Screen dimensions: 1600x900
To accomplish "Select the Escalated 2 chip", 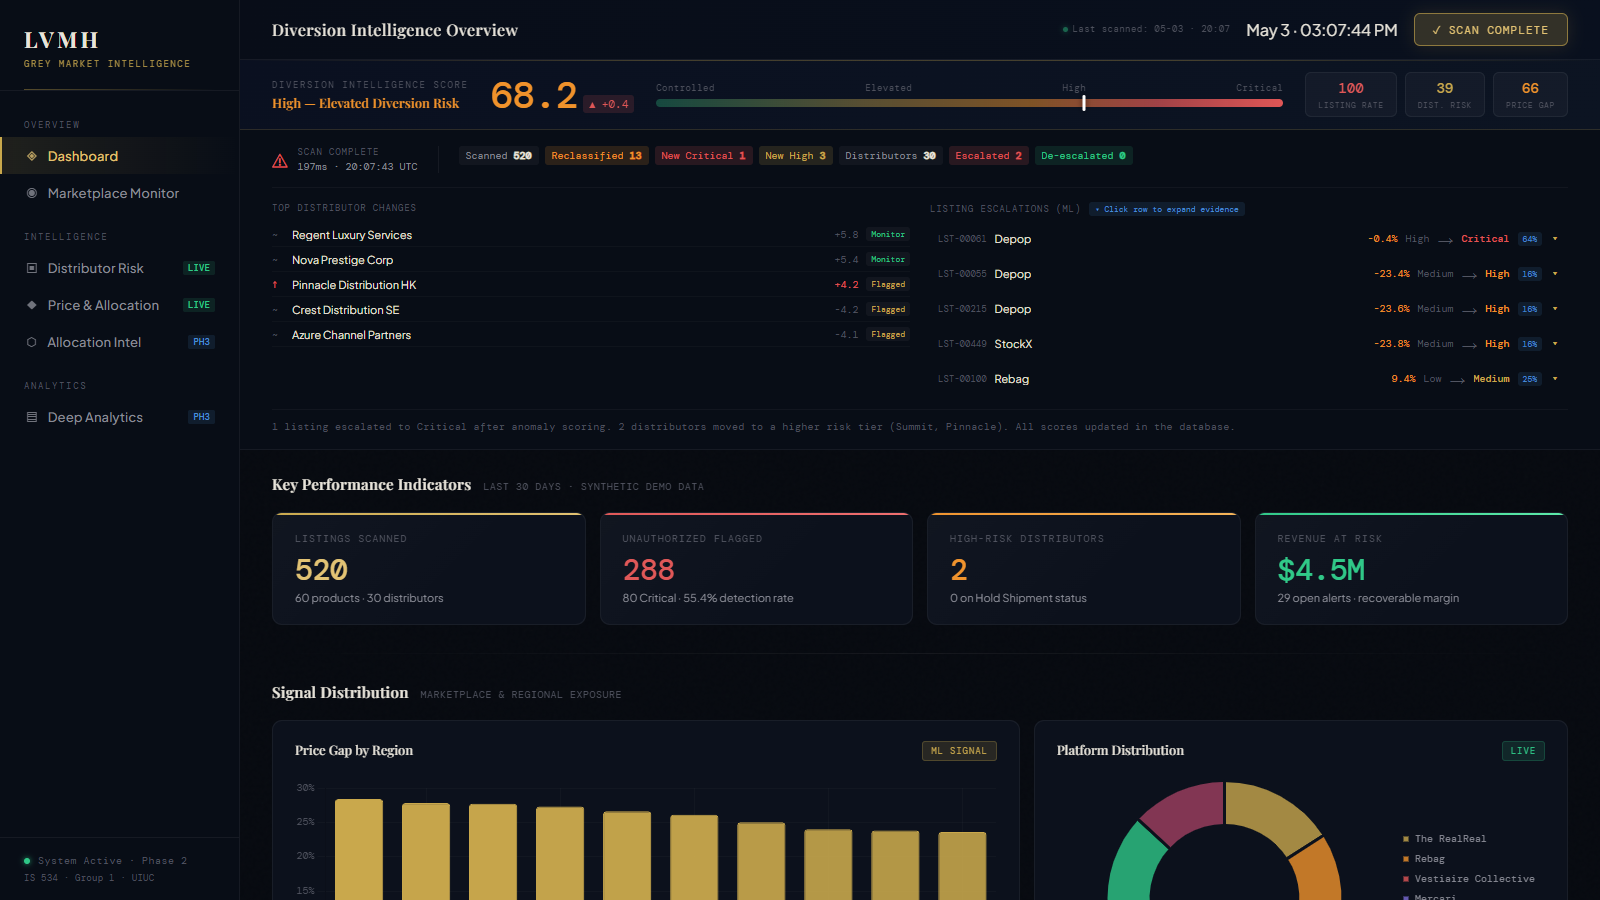I will pyautogui.click(x=988, y=156).
